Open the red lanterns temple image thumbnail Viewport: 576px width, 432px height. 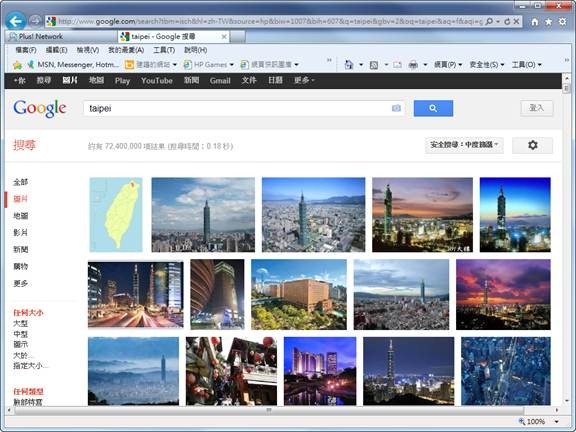(x=231, y=371)
